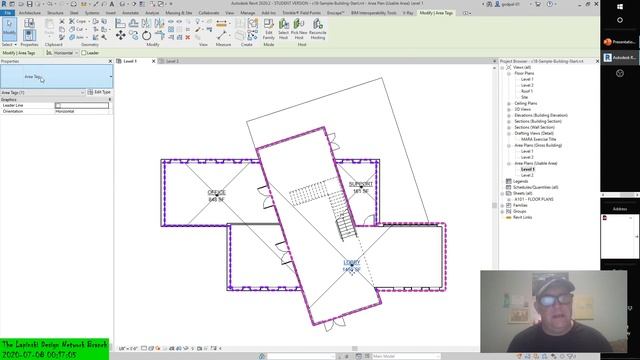Expand the 3D Views tree node

[x=509, y=109]
